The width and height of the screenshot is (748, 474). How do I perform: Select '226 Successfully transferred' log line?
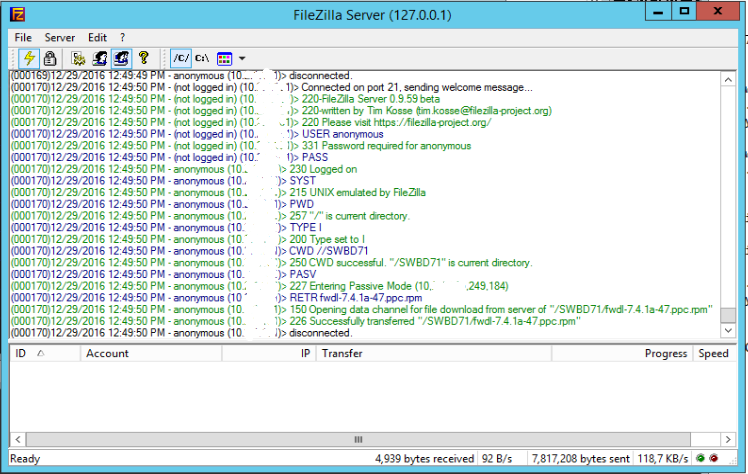click(x=296, y=321)
